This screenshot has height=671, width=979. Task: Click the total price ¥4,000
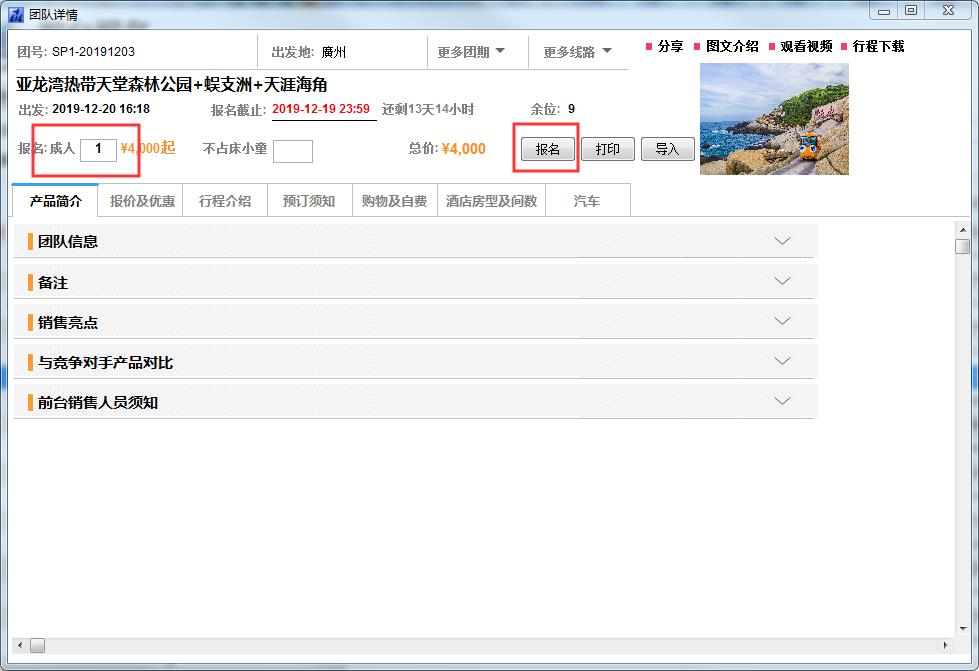coord(463,149)
